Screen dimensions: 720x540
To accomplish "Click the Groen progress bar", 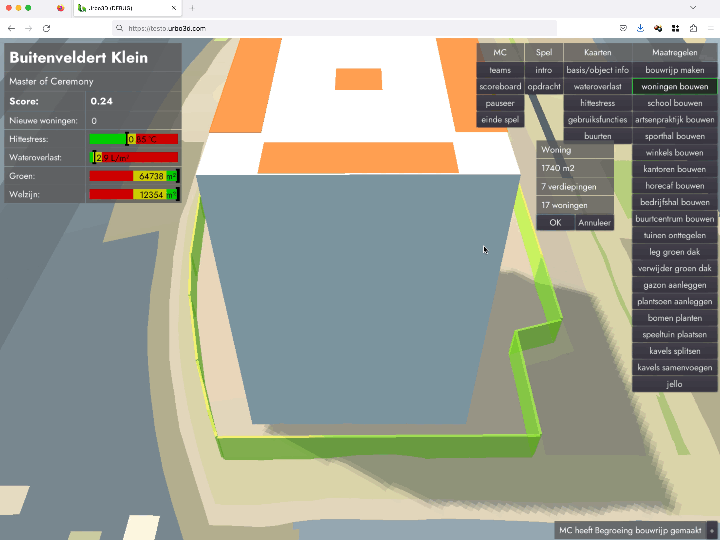I will point(134,176).
